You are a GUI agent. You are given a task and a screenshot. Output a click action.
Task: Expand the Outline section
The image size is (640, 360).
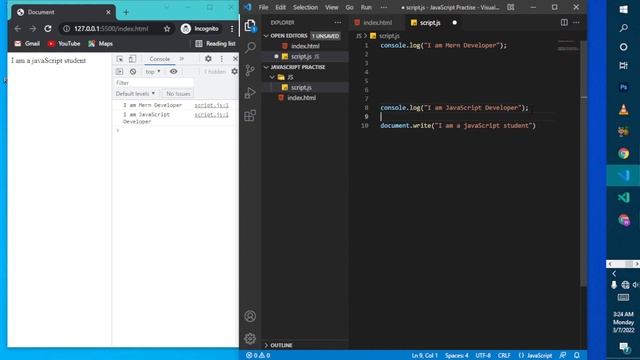[x=266, y=345]
